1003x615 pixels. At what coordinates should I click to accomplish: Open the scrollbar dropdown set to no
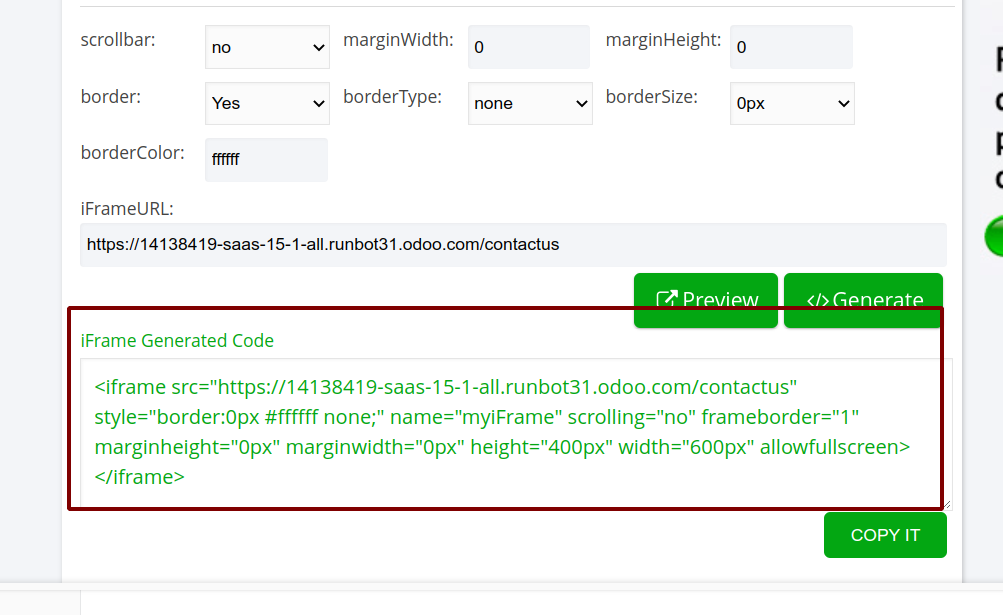(267, 47)
